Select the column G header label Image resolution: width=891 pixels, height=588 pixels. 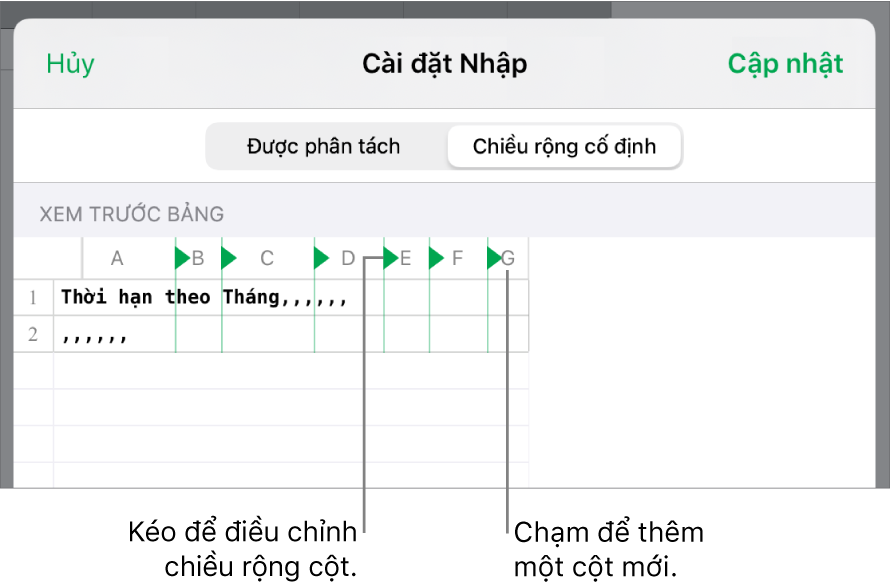click(509, 258)
